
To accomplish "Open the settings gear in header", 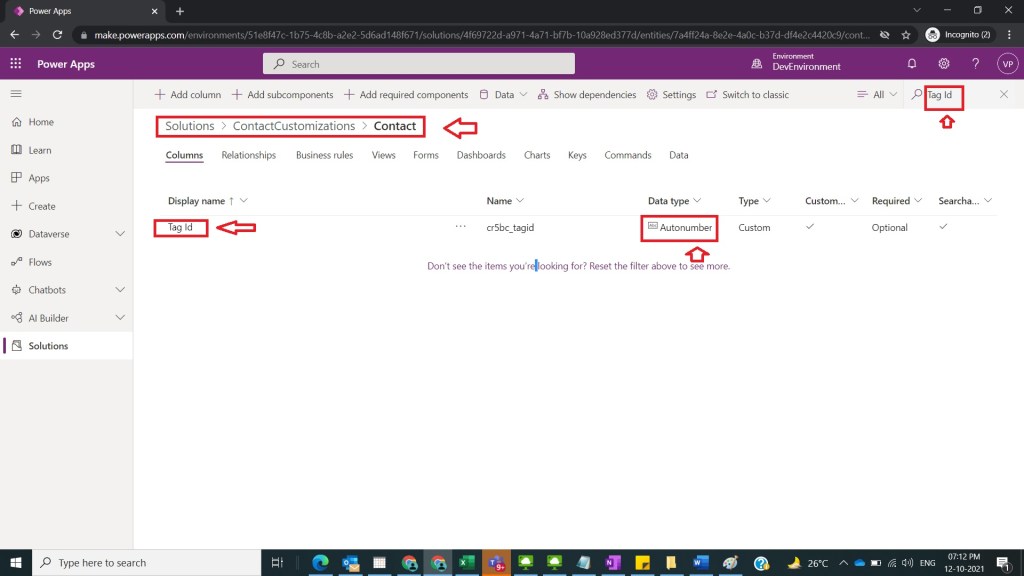I will click(944, 64).
